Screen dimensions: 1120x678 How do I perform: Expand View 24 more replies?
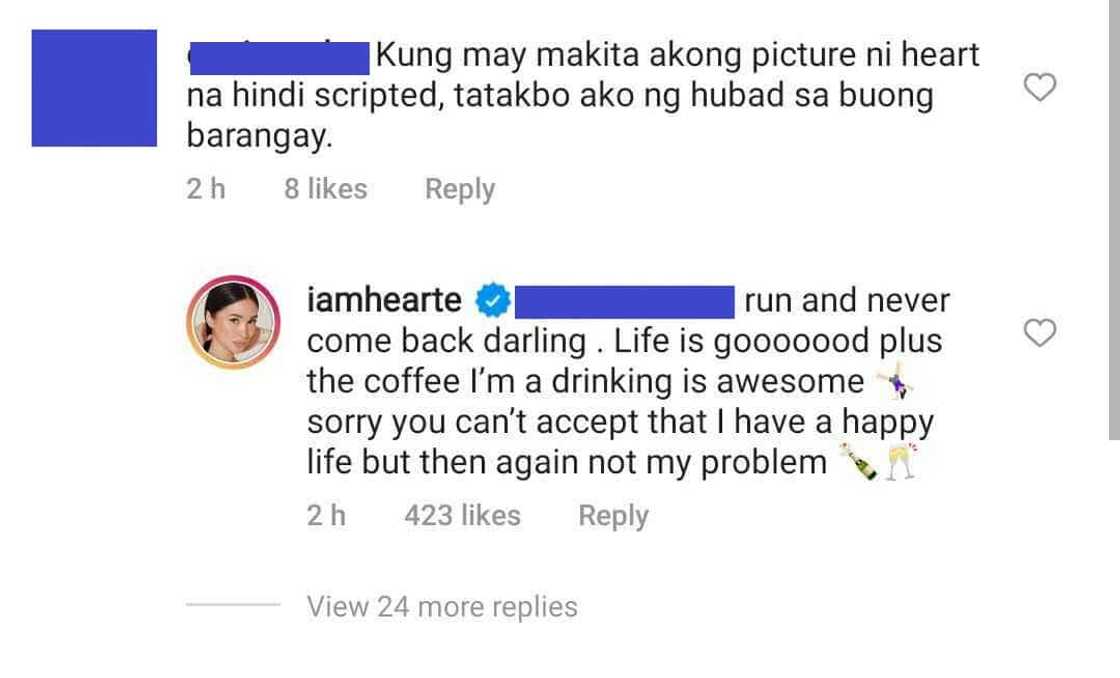click(442, 607)
